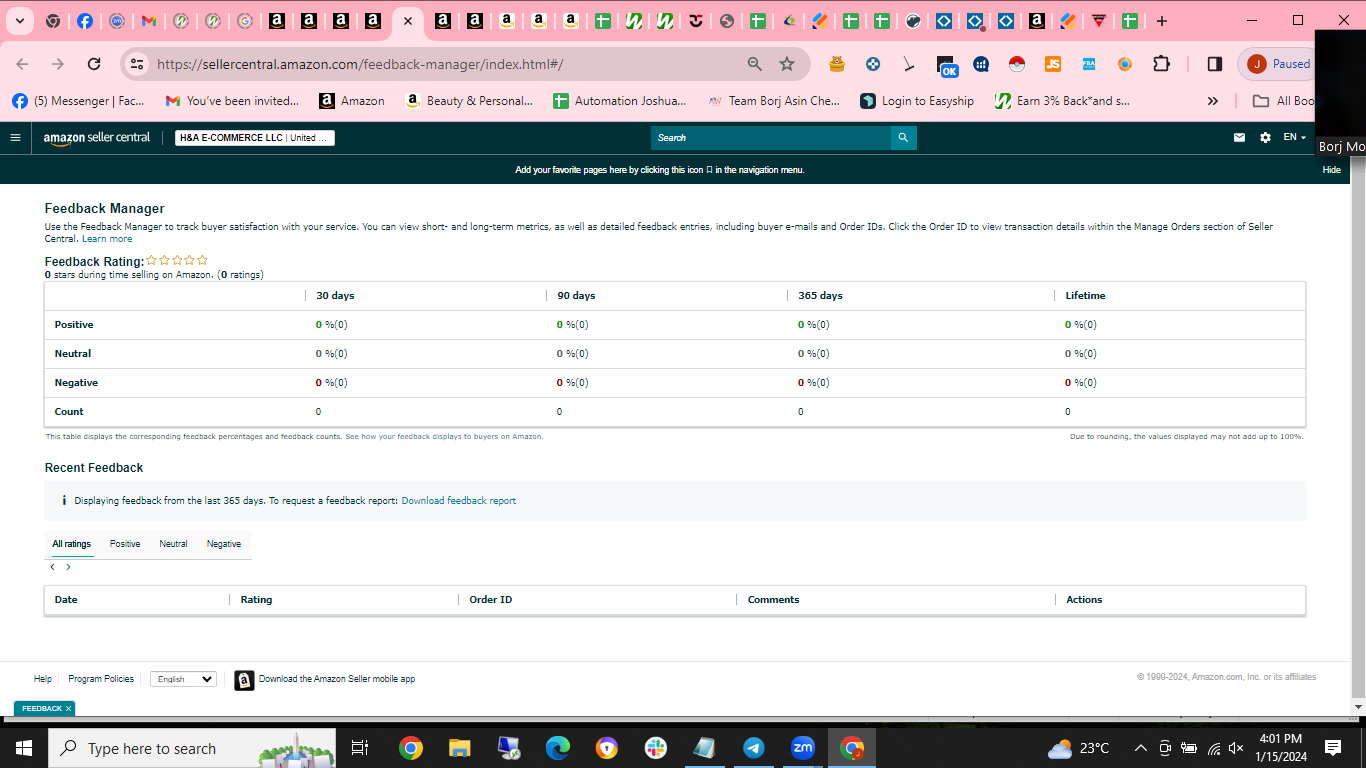1366x768 pixels.
Task: Click the Hide link on the favorites bar
Action: pos(1332,170)
